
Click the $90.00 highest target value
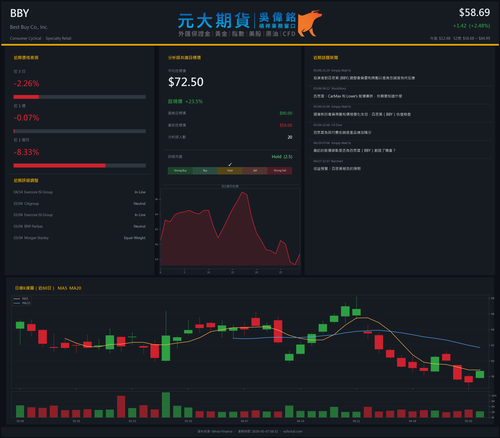286,113
